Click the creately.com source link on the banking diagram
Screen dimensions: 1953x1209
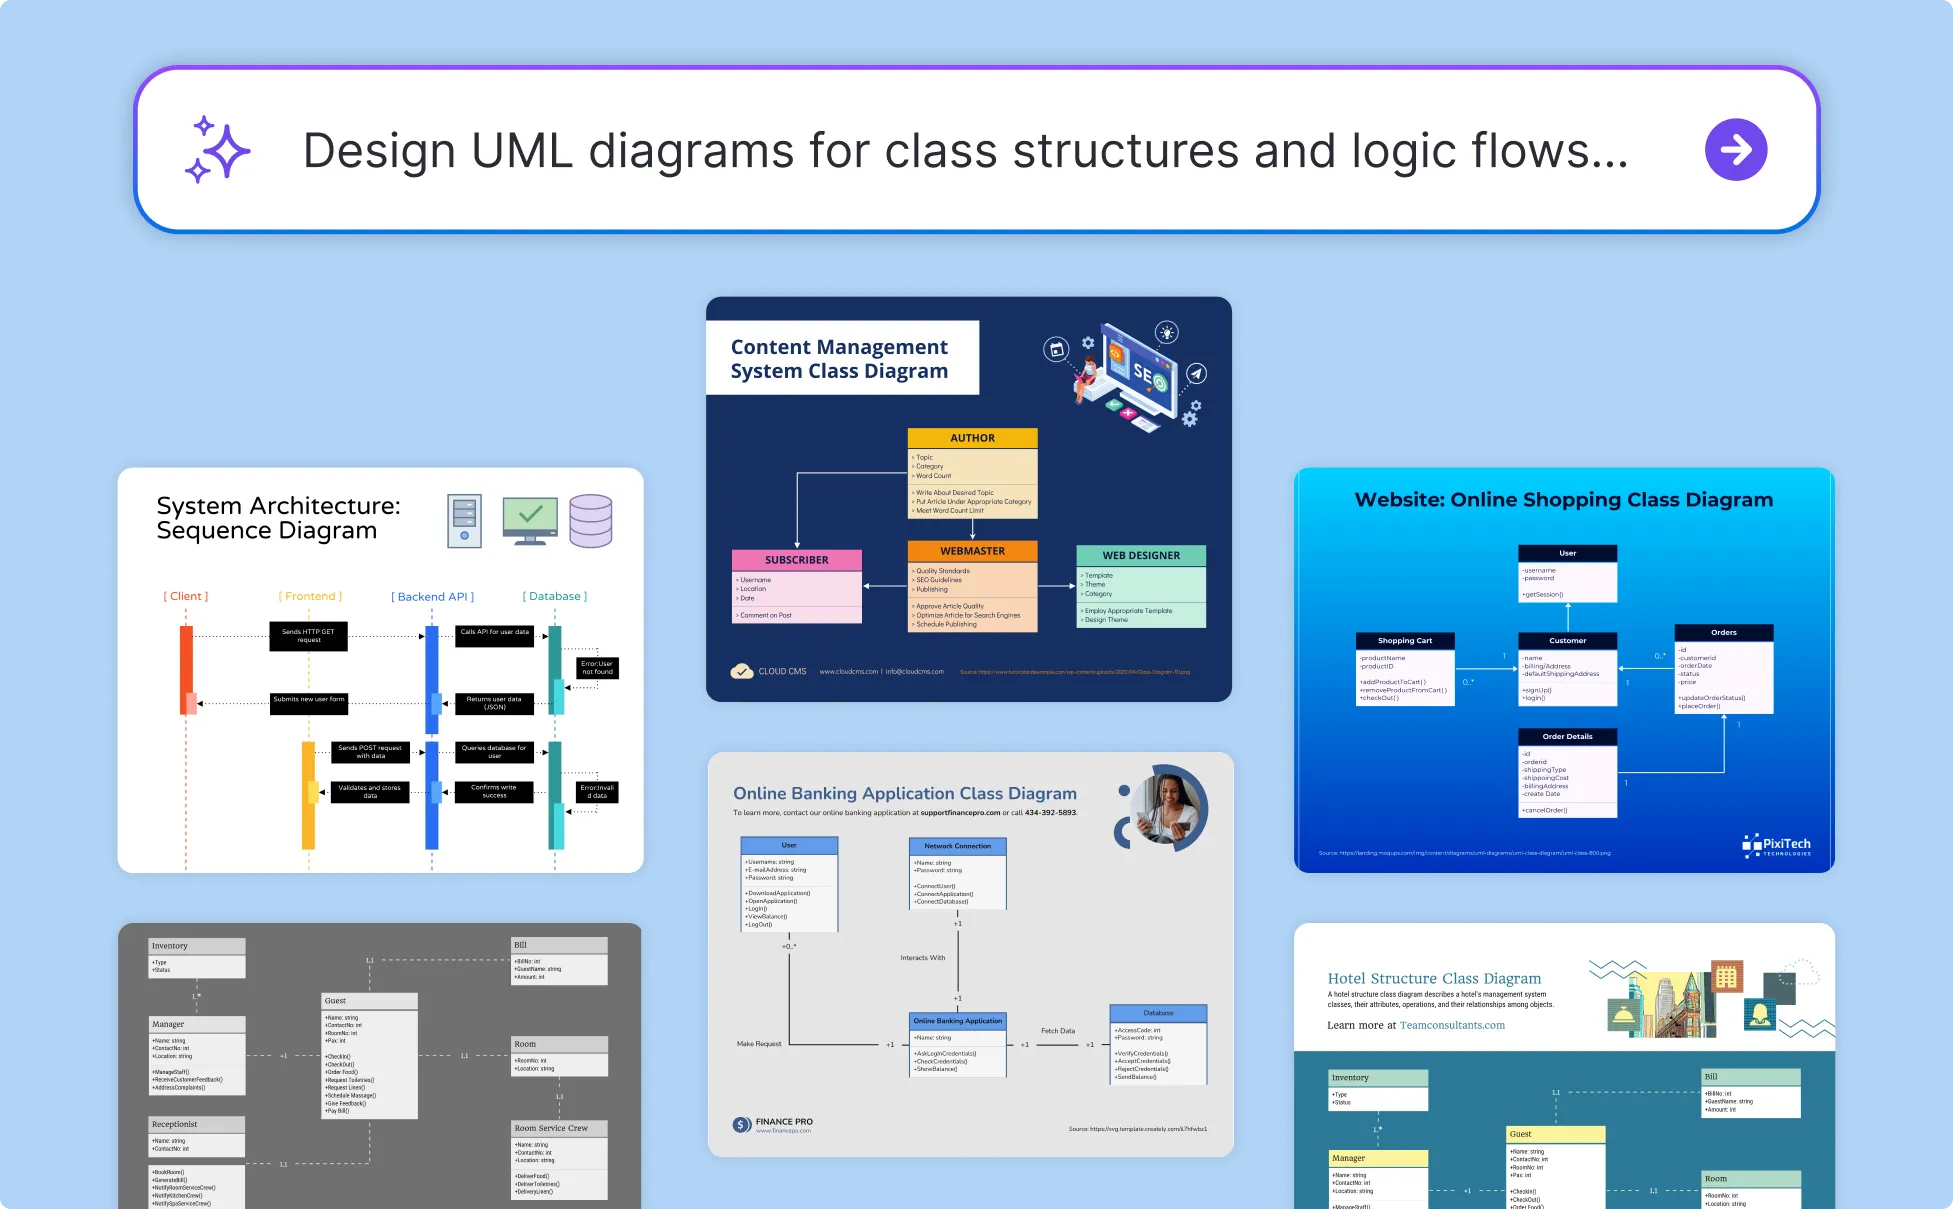click(x=1140, y=1129)
